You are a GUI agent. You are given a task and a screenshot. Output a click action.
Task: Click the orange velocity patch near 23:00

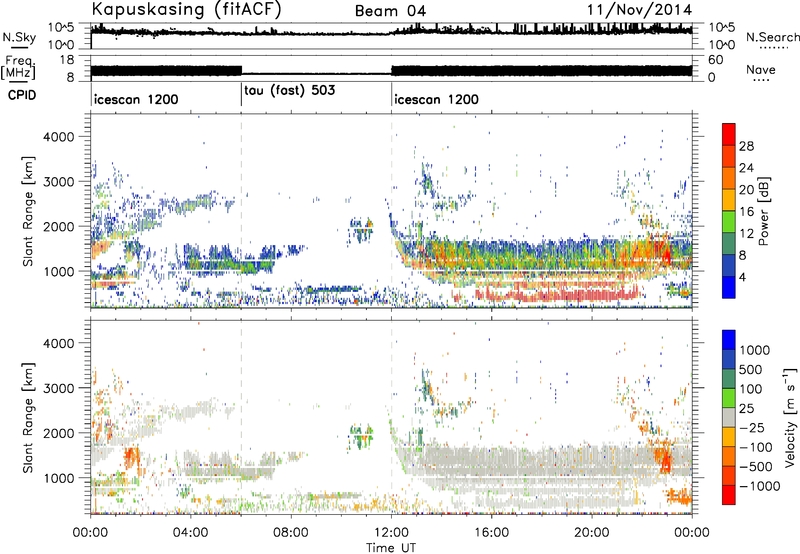(664, 458)
